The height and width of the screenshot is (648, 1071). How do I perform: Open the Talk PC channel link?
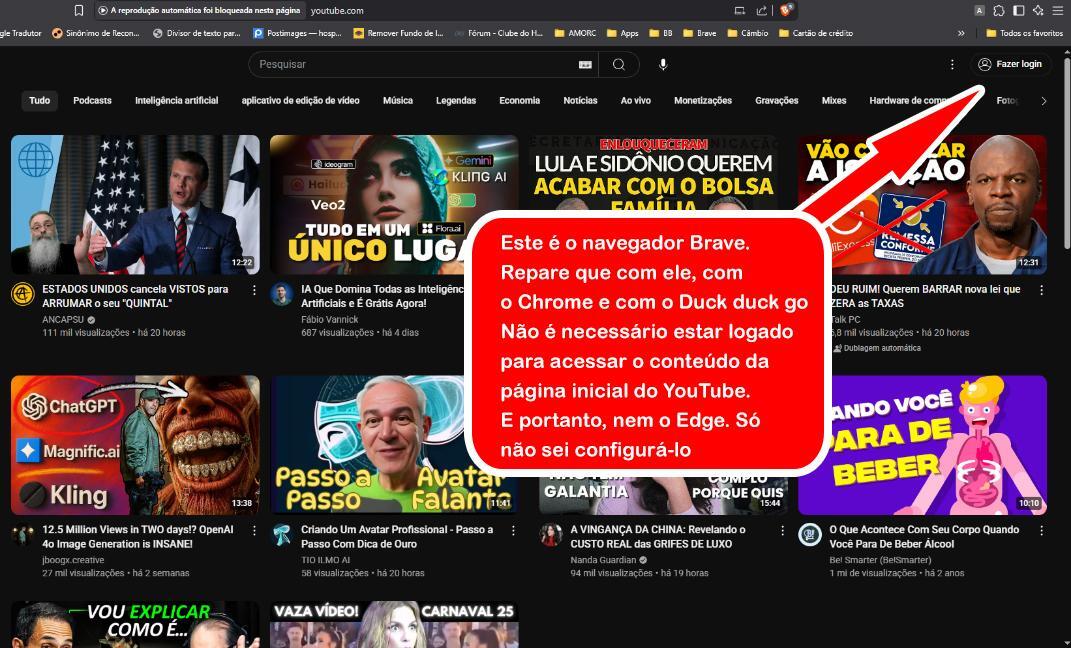pos(846,319)
